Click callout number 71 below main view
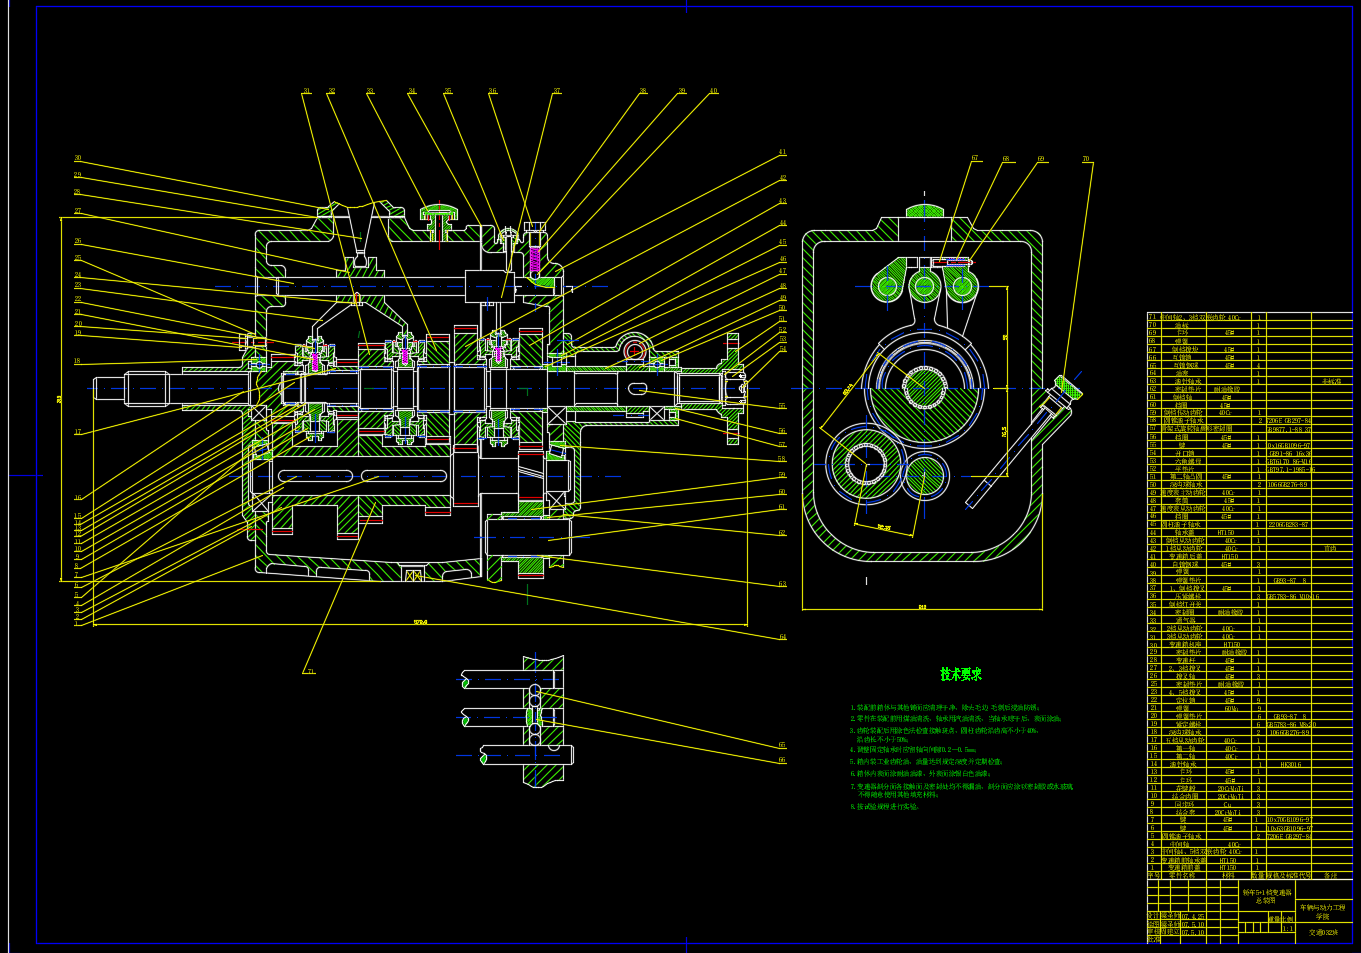This screenshot has width=1361, height=953. click(x=310, y=671)
